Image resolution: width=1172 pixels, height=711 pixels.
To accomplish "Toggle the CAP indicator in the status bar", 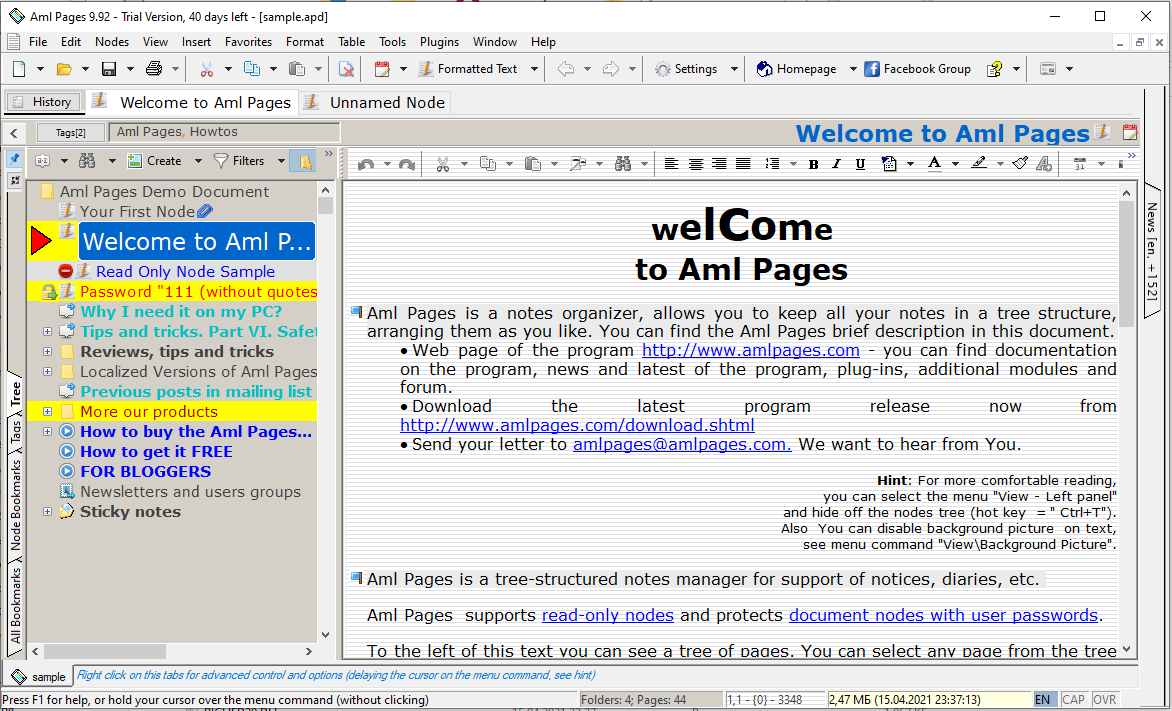I will 1073,700.
